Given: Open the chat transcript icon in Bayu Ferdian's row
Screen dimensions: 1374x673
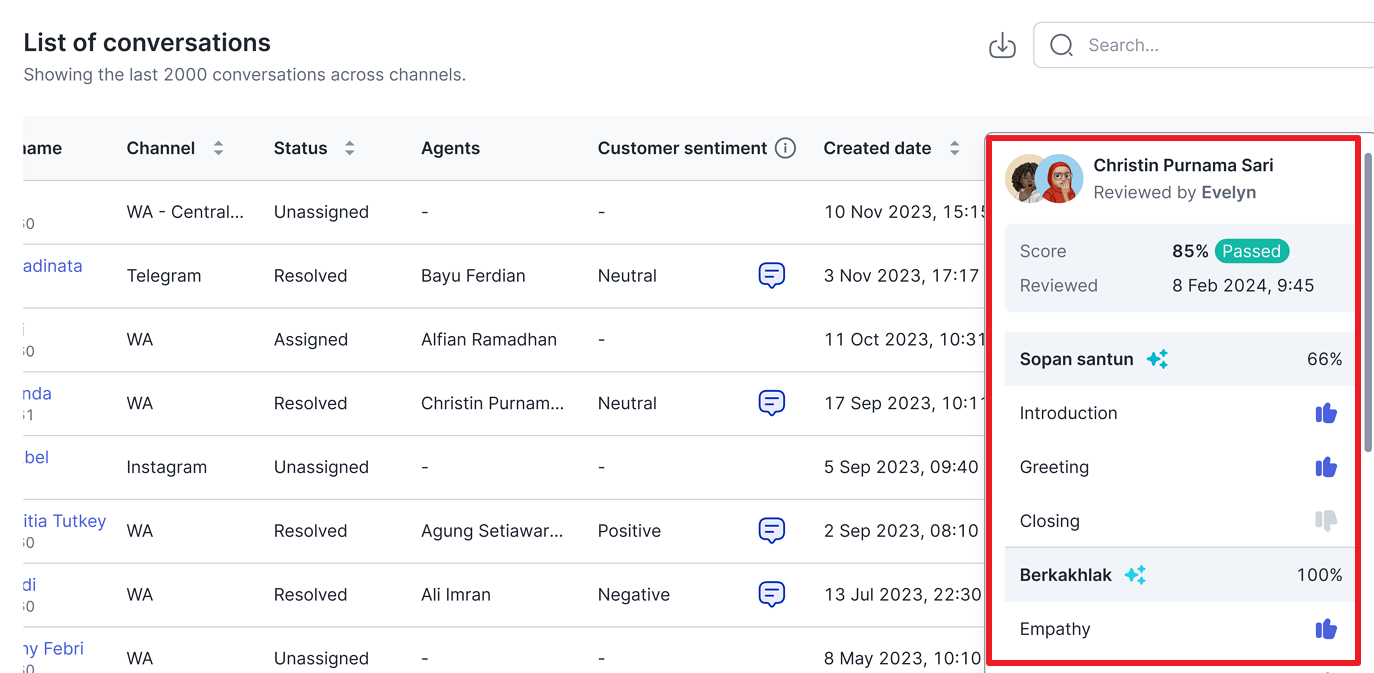Looking at the screenshot, I should click(771, 275).
